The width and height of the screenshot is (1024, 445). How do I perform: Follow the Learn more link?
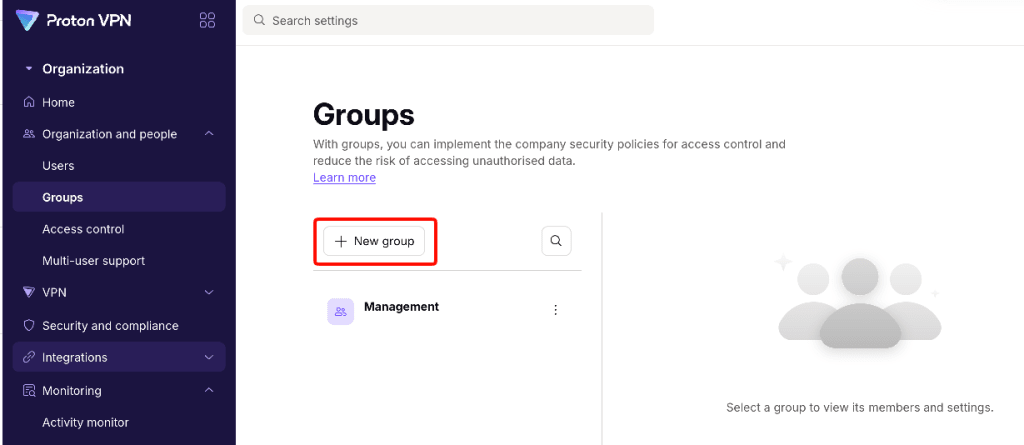coord(344,178)
